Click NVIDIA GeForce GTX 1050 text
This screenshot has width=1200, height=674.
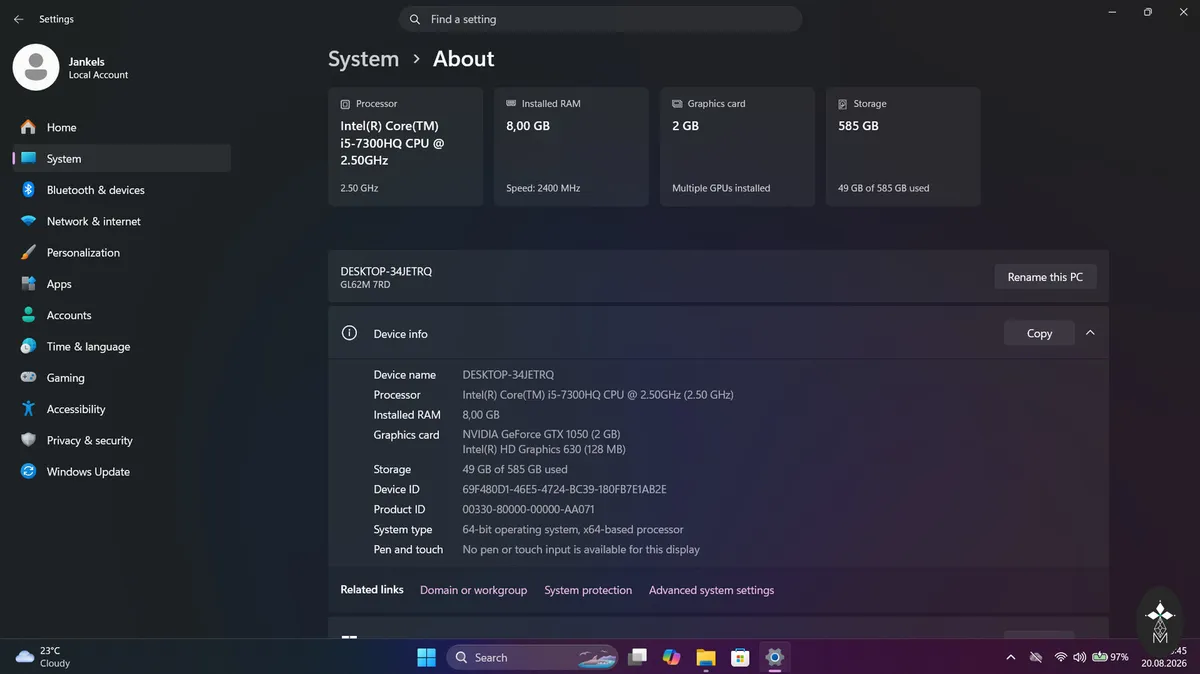coord(541,434)
